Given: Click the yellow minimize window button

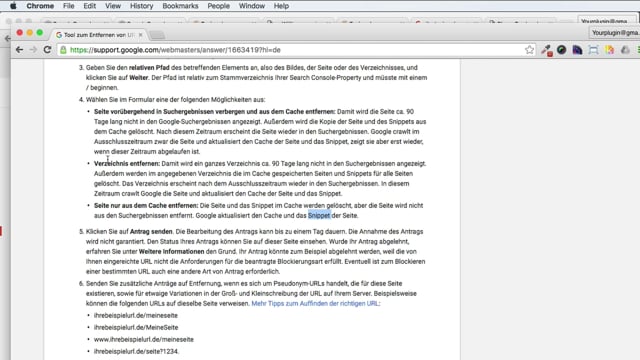Looking at the screenshot, I should (29, 32).
